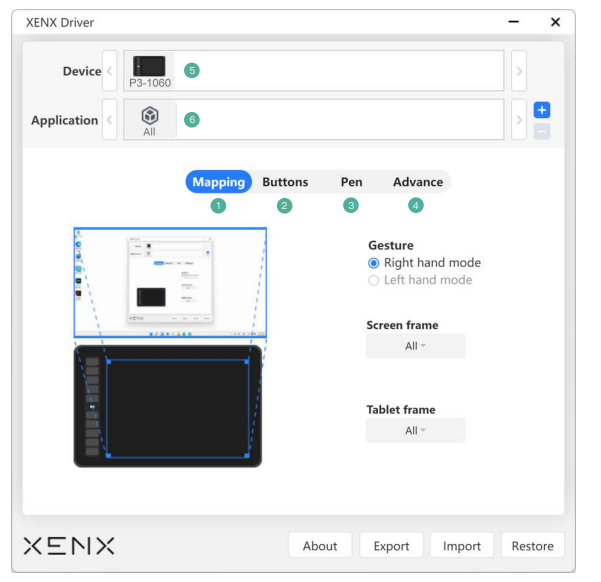Select Left hand mode

pyautogui.click(x=420, y=280)
